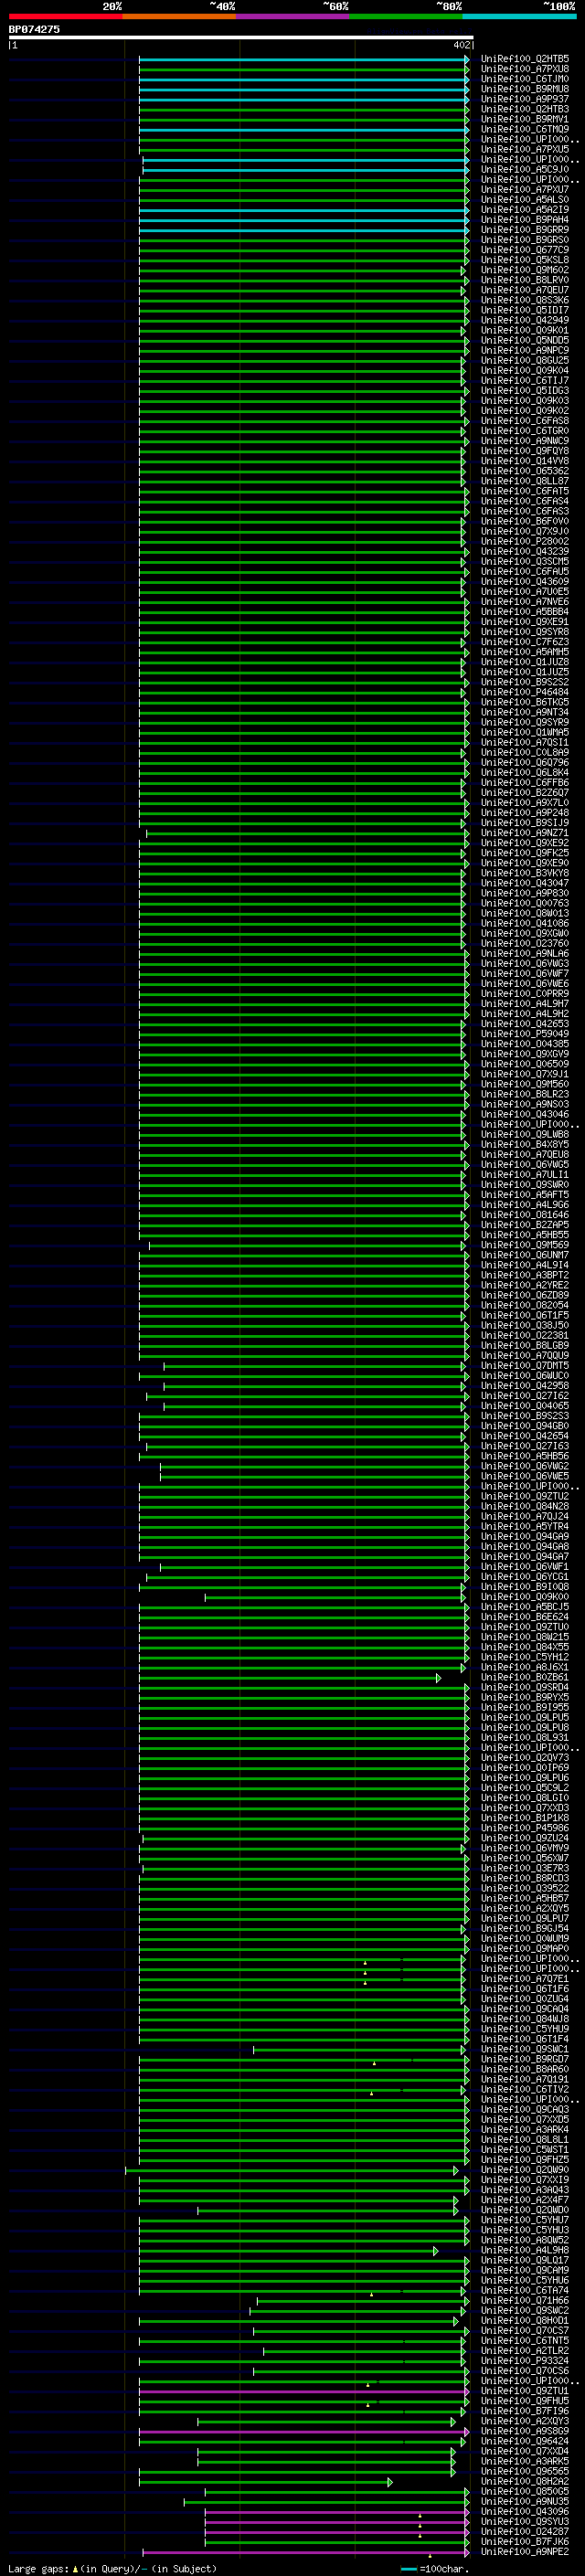The height and width of the screenshot is (2576, 585).
Task: Click the short green bar for Q8H2A2
Action: click(265, 2482)
